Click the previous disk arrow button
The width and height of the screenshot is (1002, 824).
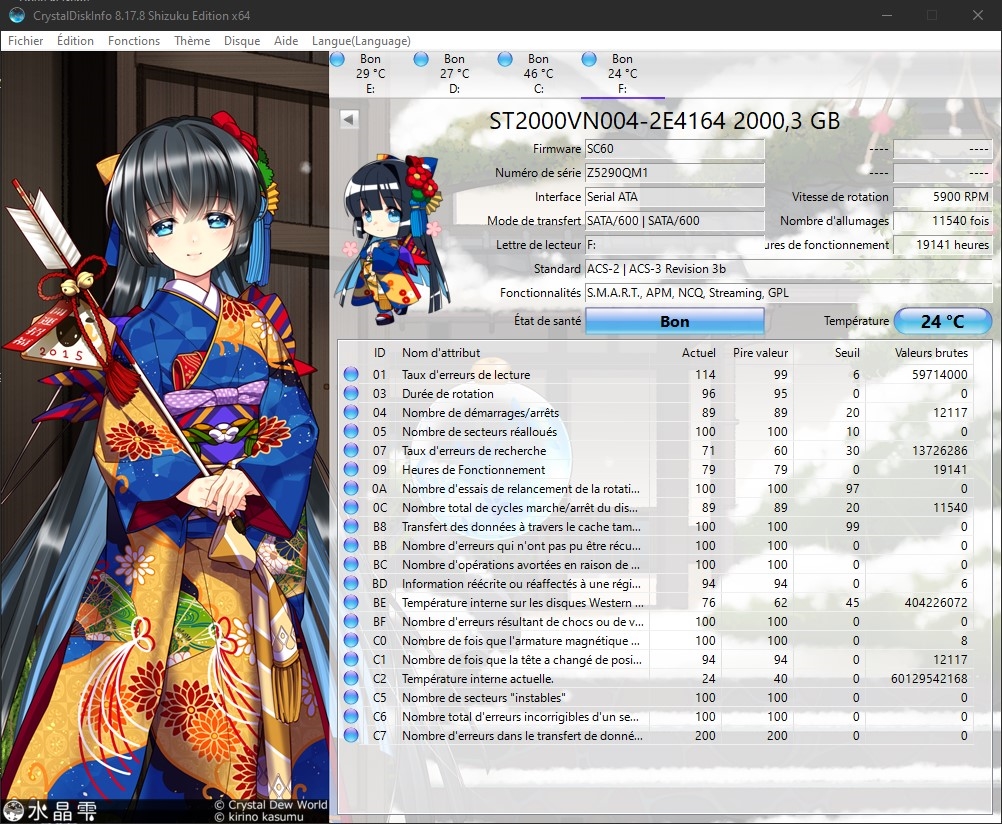click(x=349, y=119)
